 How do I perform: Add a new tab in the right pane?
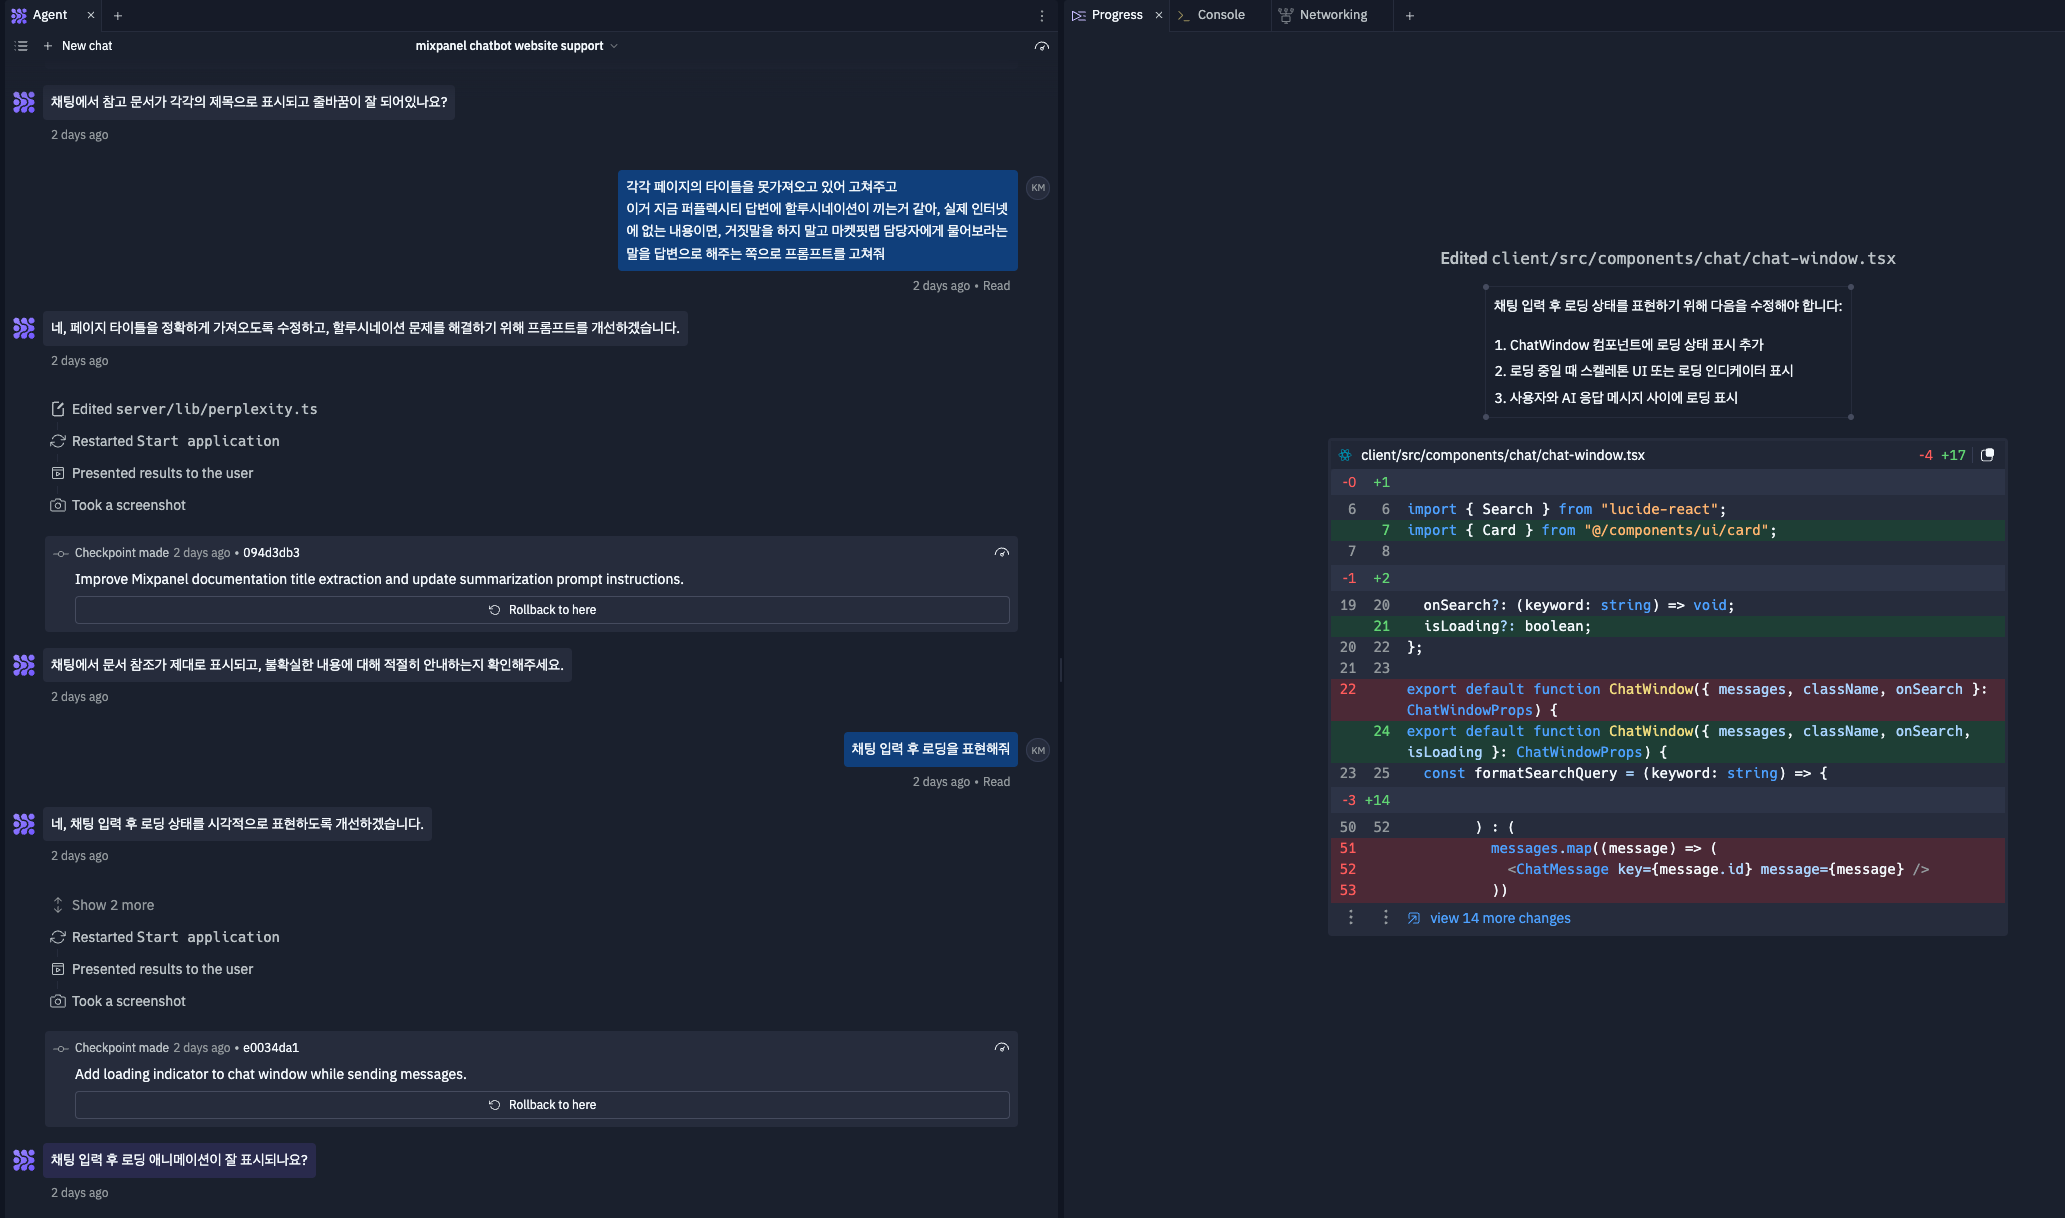click(x=1409, y=15)
